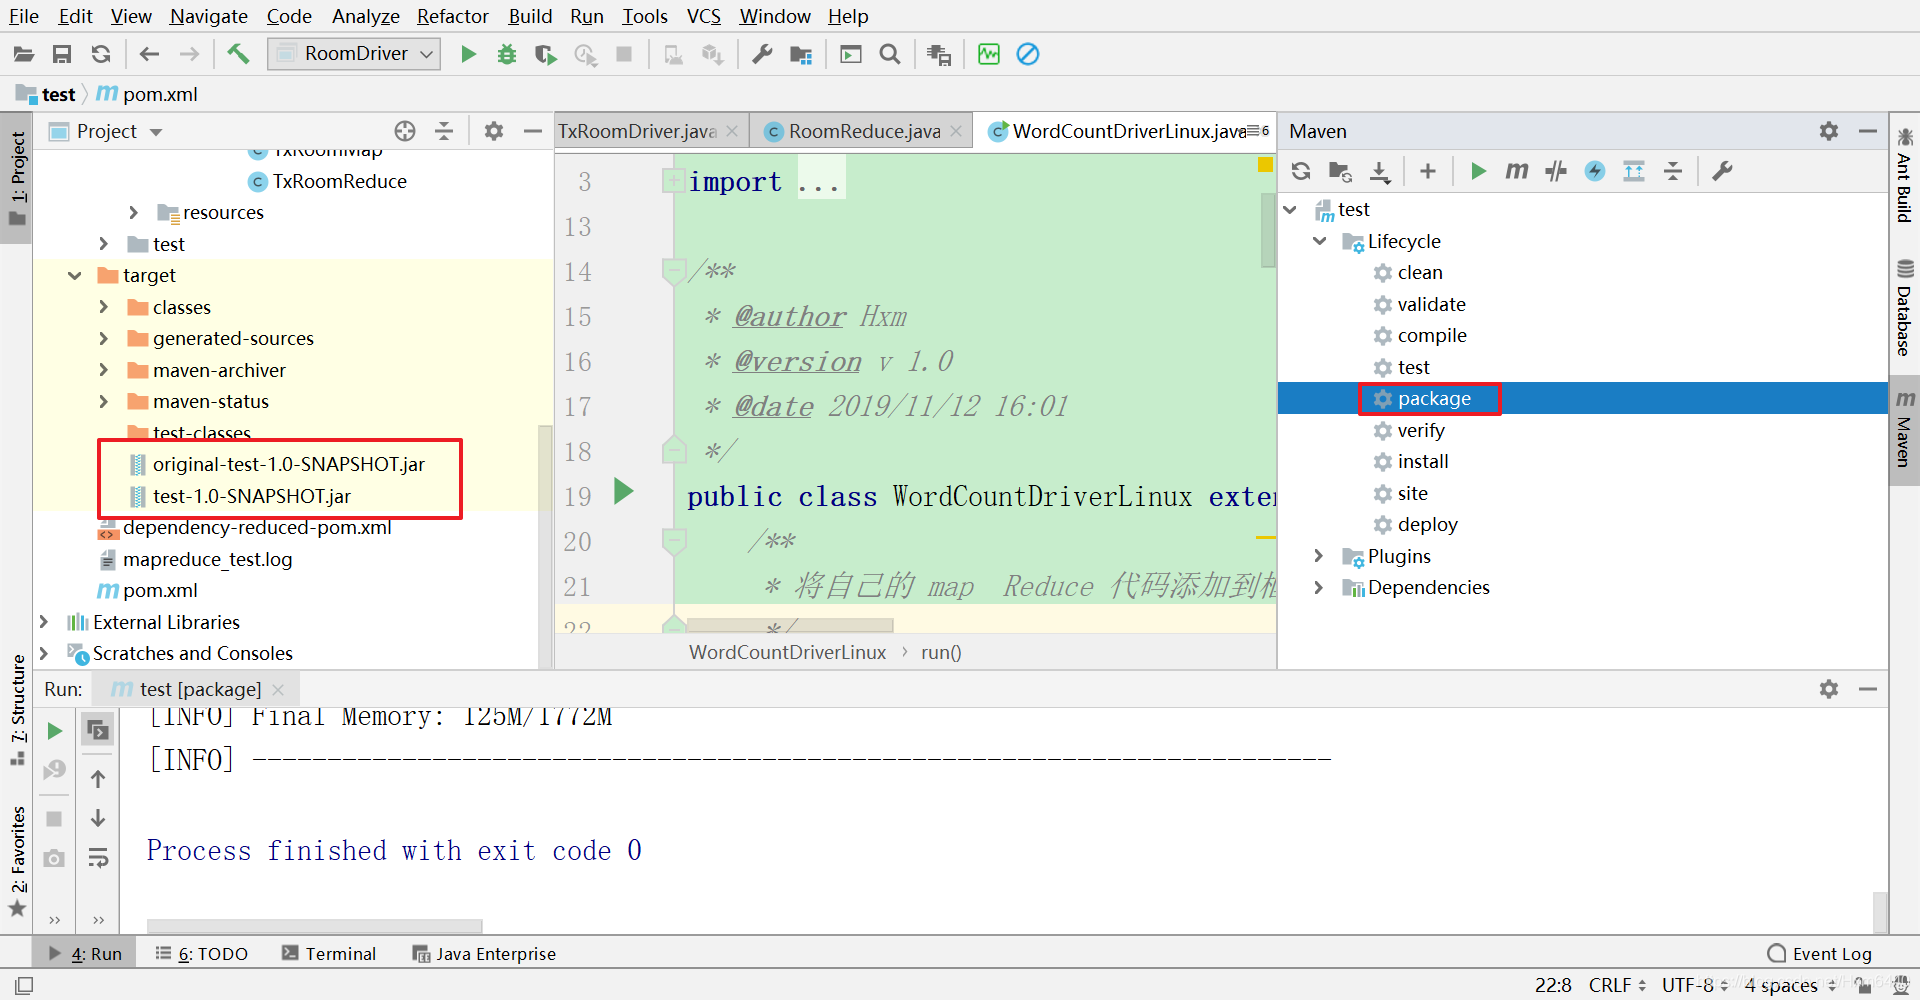Click Execute Maven Goal m icon

pos(1517,171)
